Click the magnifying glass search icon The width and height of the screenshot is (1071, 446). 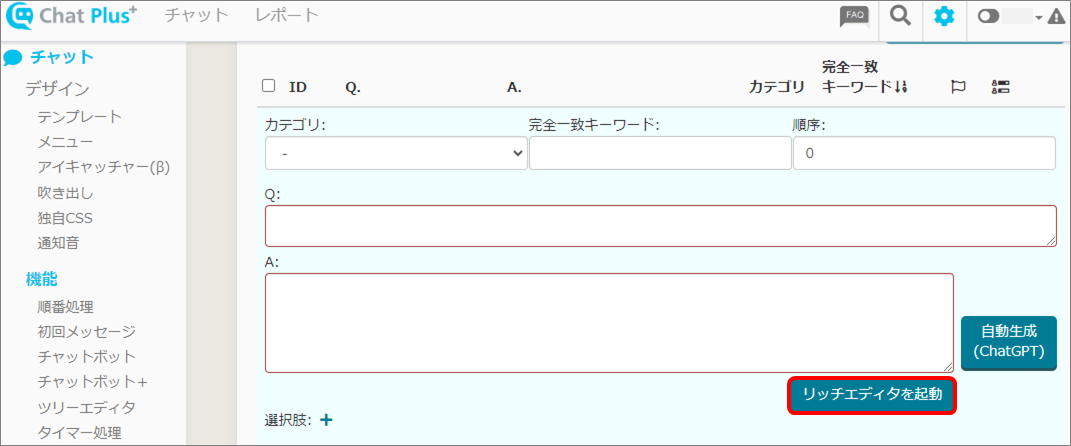[x=901, y=16]
